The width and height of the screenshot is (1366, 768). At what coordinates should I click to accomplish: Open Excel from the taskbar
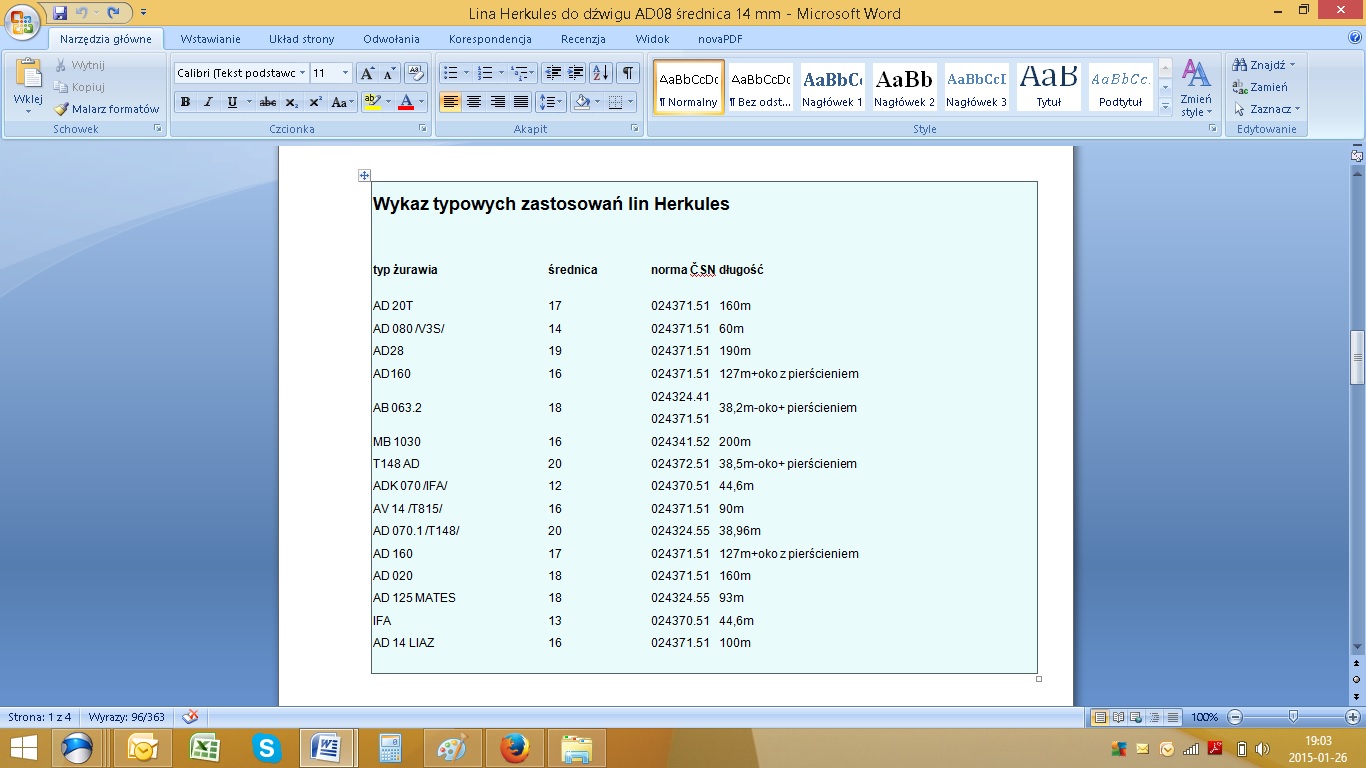click(x=205, y=748)
